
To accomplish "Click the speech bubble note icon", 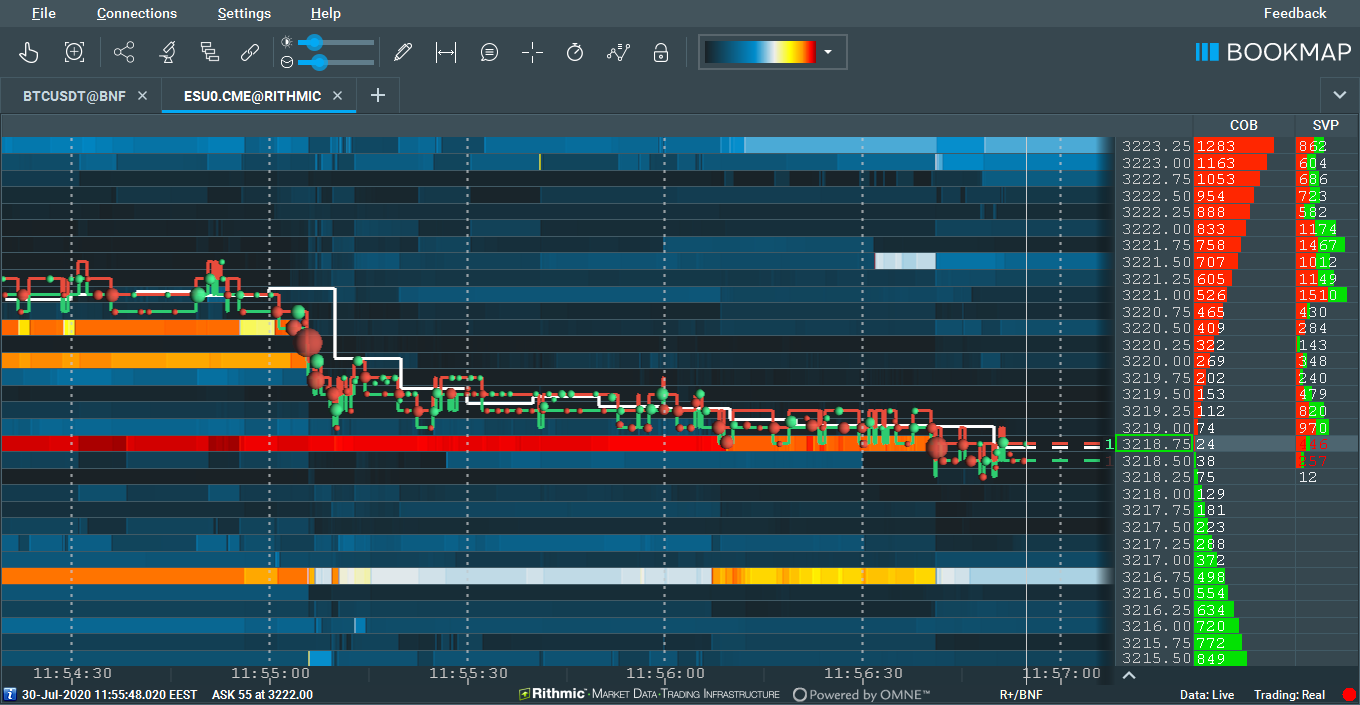I will click(x=489, y=52).
